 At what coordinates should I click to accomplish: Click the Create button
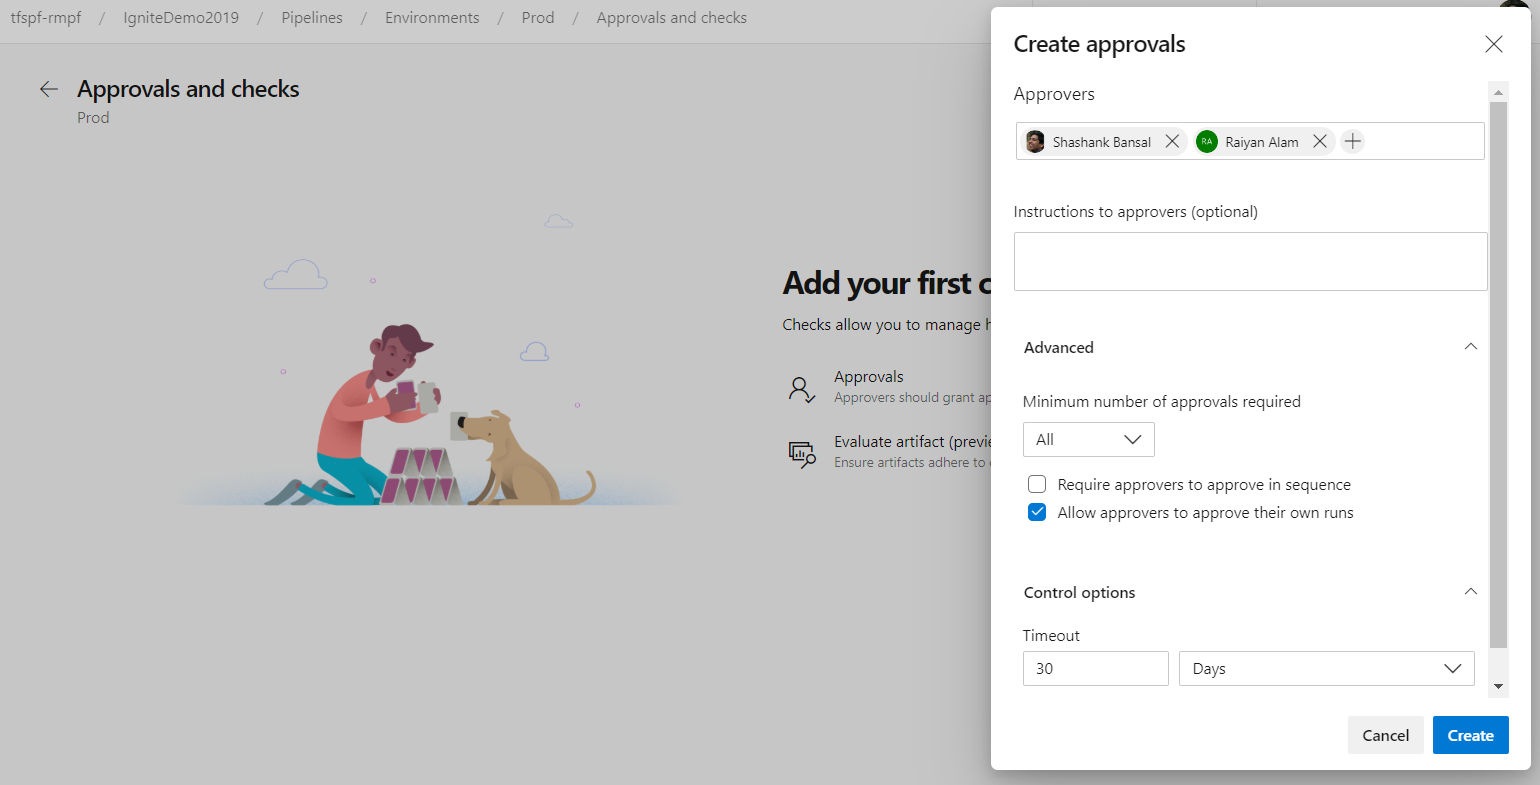(1470, 735)
